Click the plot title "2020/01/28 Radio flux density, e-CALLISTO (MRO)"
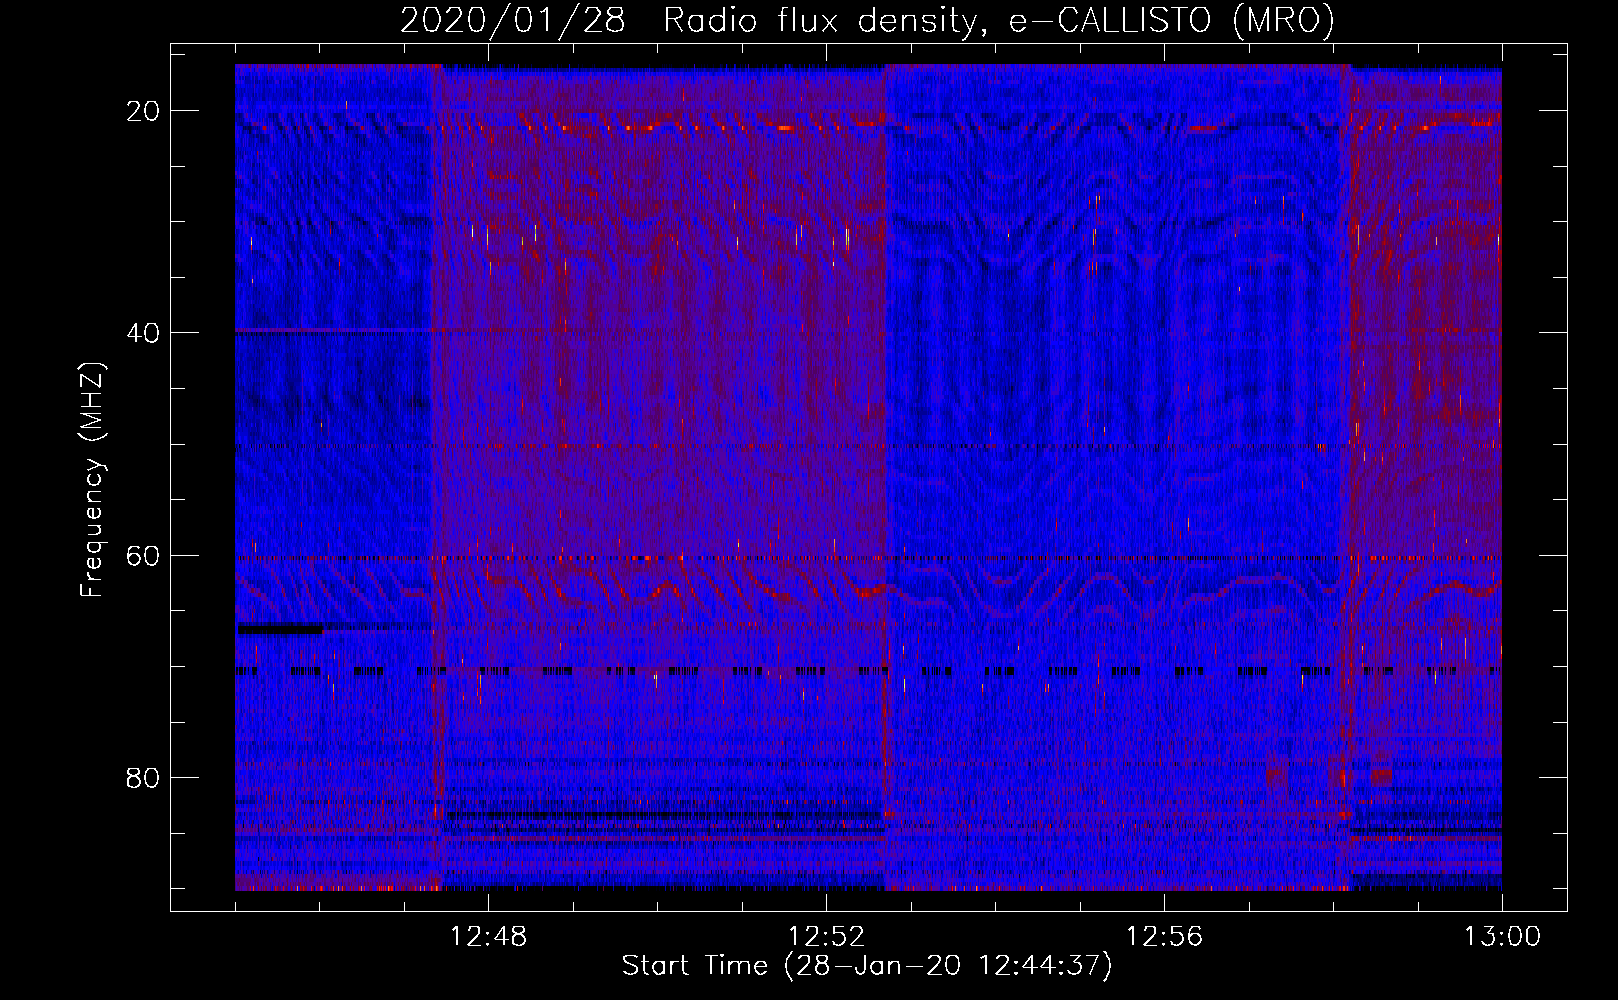1618x1000 pixels. (x=867, y=20)
